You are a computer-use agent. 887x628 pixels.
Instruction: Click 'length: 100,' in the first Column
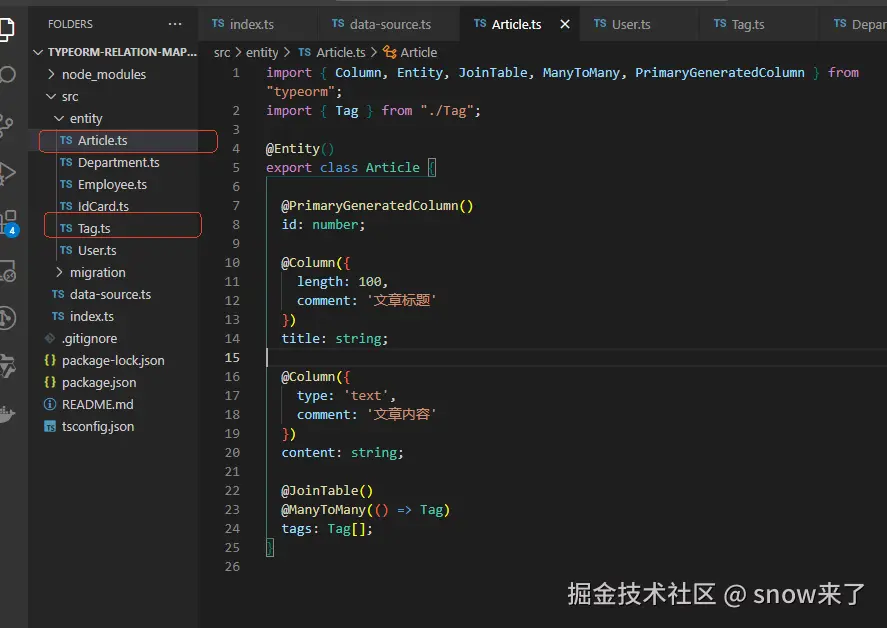coord(342,281)
